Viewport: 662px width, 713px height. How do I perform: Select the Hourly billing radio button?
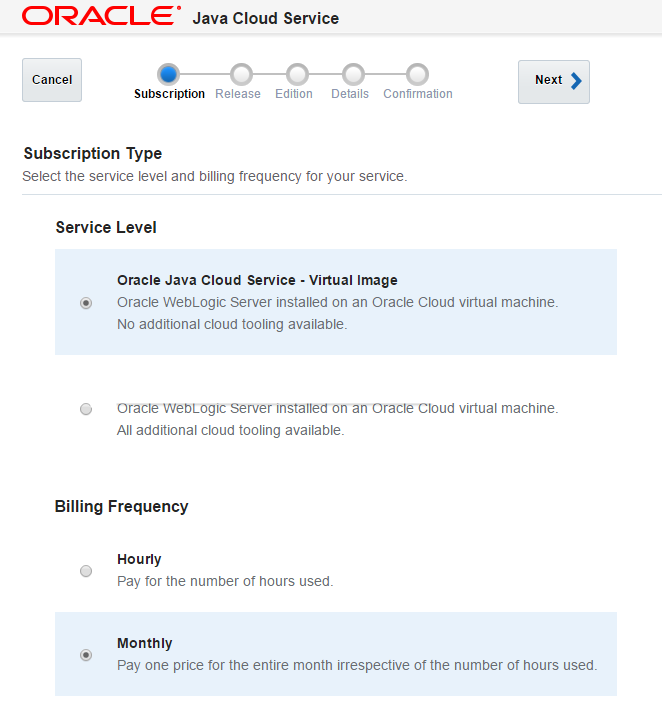(86, 571)
